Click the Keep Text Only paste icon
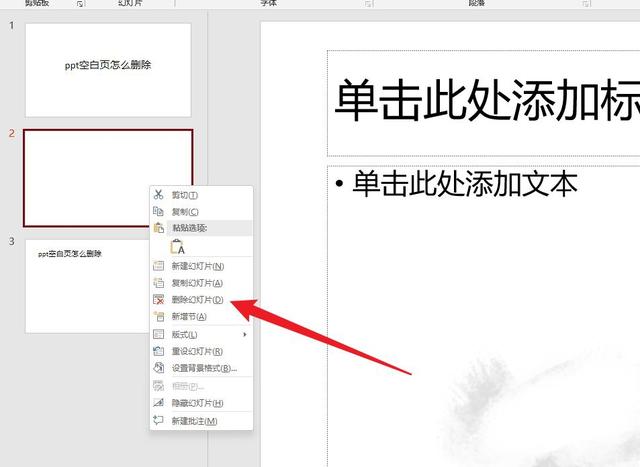This screenshot has height=467, width=640. tap(178, 247)
